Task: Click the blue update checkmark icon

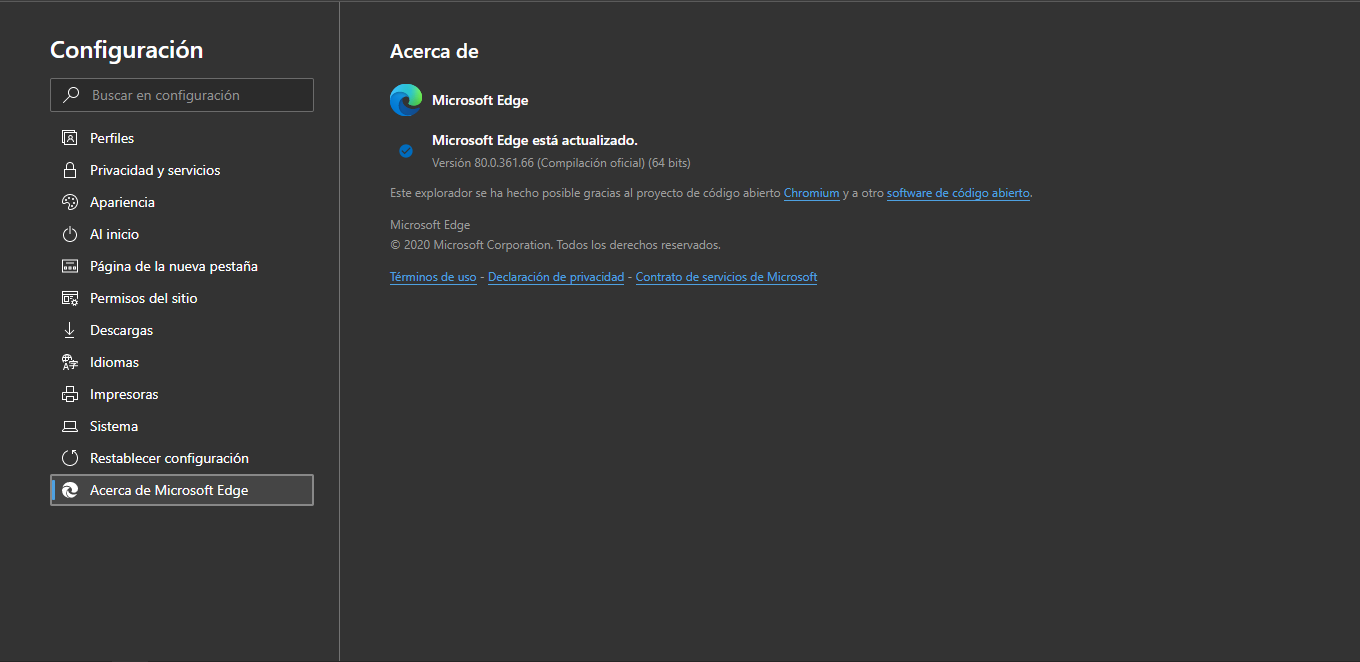Action: pos(406,151)
